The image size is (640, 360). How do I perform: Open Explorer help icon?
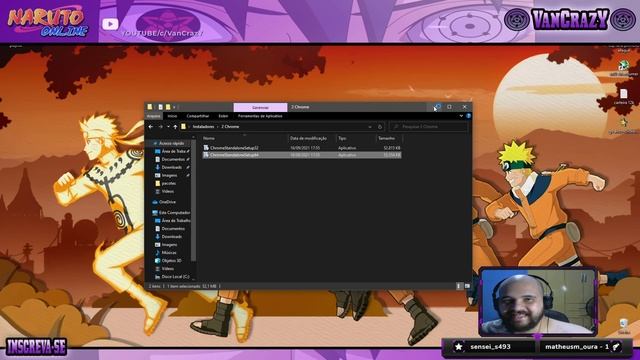coord(468,116)
